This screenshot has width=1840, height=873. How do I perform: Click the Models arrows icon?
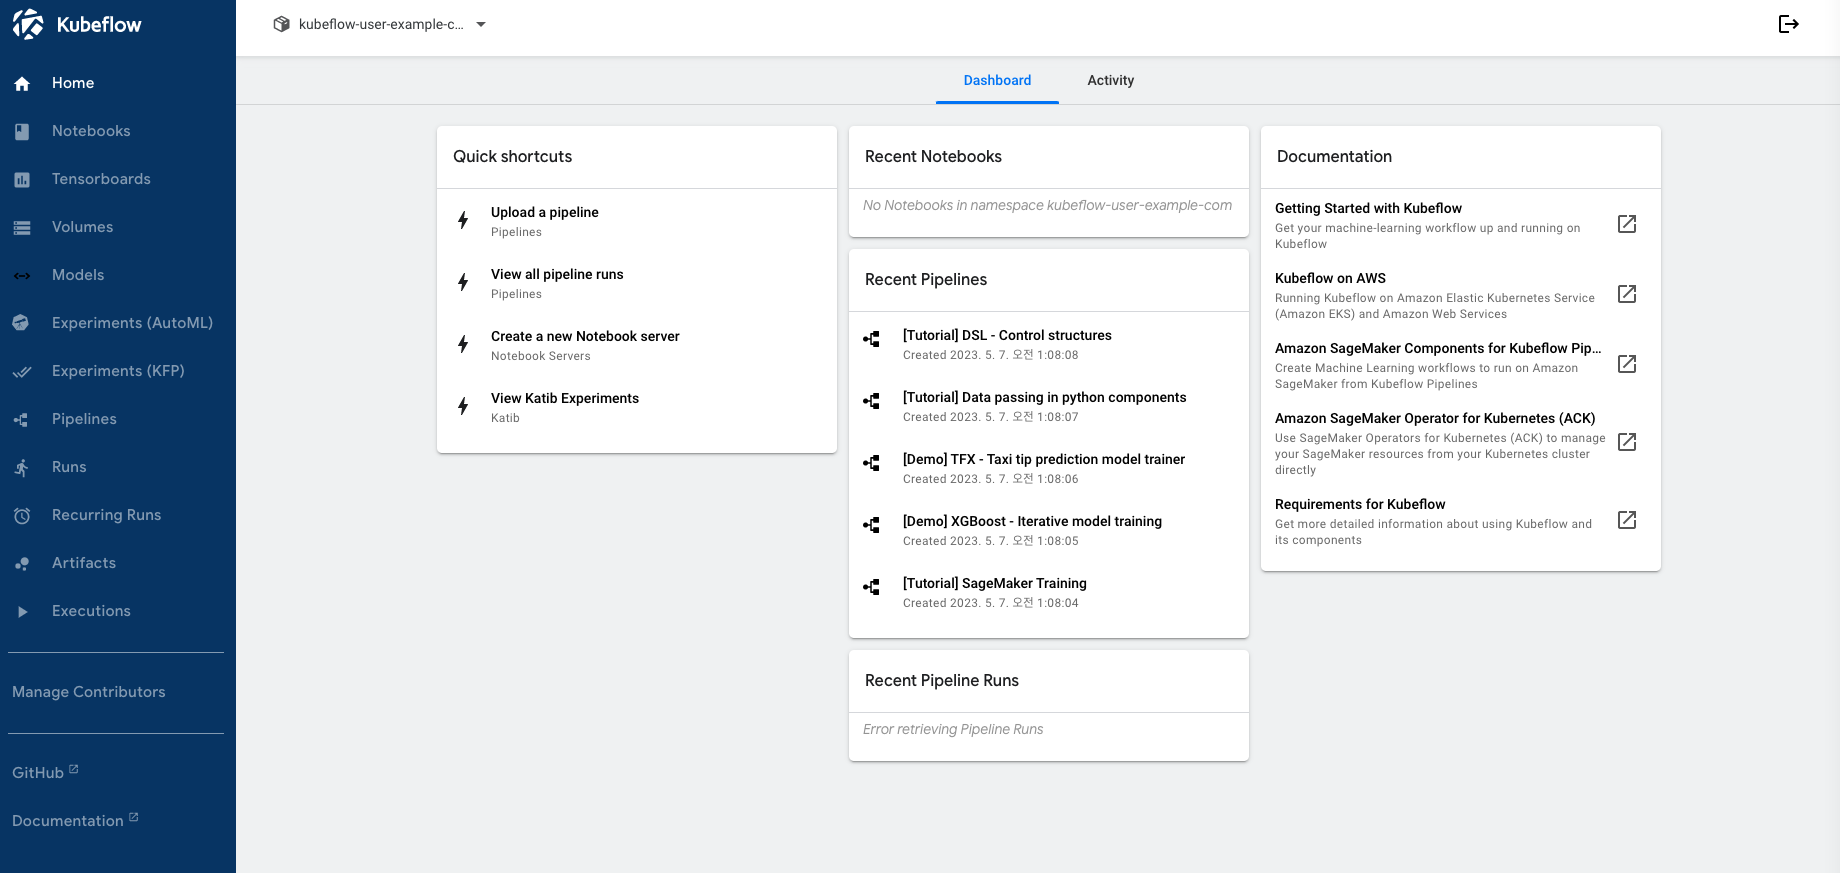(22, 276)
